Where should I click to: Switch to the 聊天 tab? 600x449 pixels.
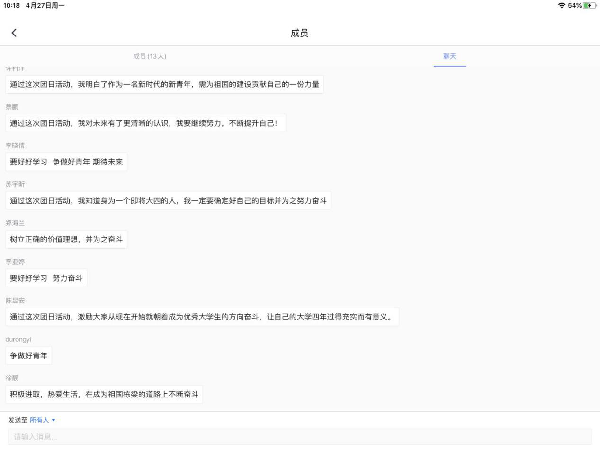450,56
